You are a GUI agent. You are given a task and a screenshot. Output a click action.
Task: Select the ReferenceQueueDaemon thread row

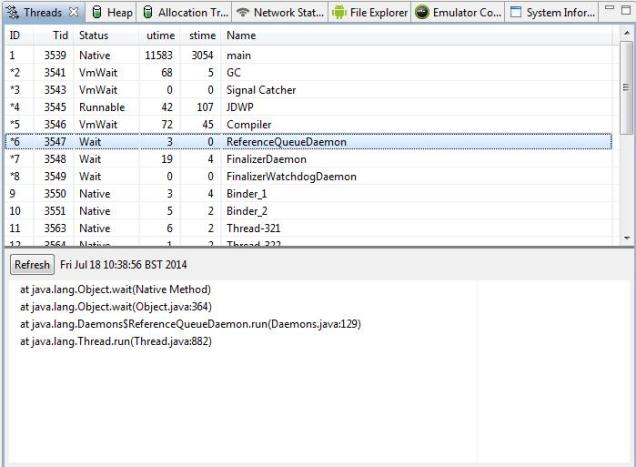[x=308, y=142]
